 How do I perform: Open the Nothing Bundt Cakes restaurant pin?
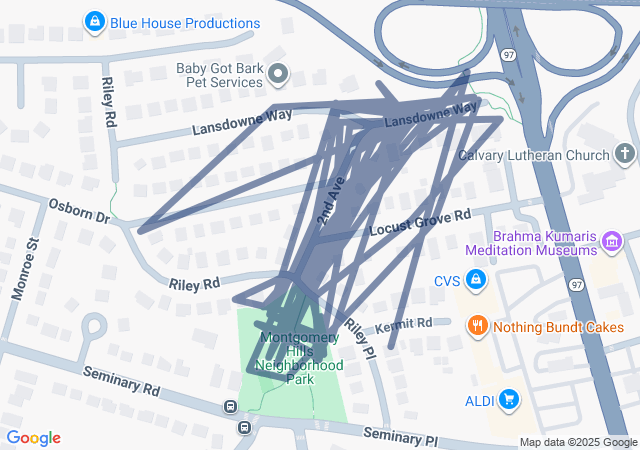click(x=478, y=326)
